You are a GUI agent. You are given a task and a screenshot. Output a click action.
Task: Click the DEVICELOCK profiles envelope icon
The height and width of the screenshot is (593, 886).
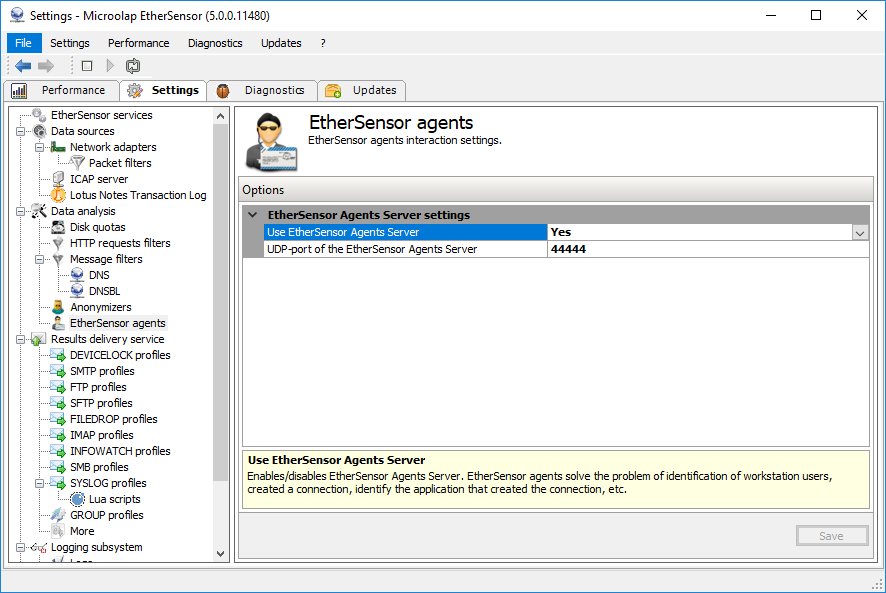[58, 355]
